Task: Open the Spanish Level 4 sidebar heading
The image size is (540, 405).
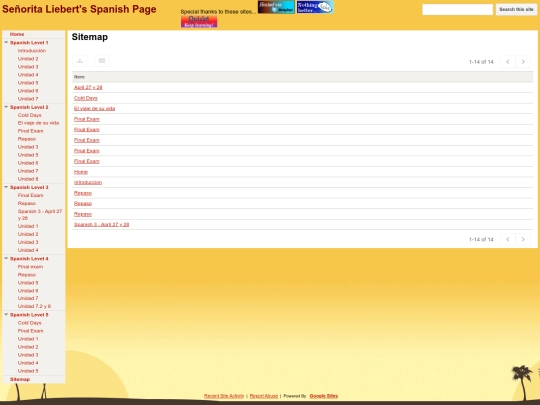Action: (x=29, y=259)
